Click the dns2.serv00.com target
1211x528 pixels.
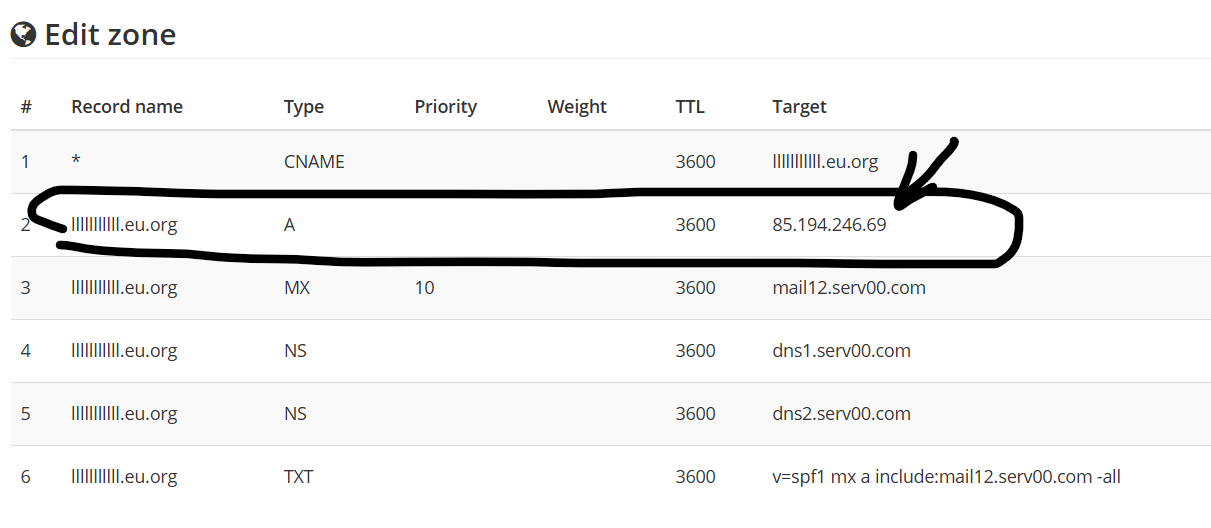click(x=842, y=414)
